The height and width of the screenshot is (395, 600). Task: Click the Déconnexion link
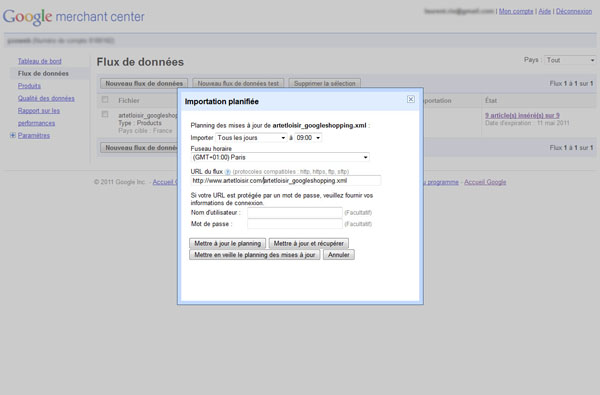pos(574,11)
